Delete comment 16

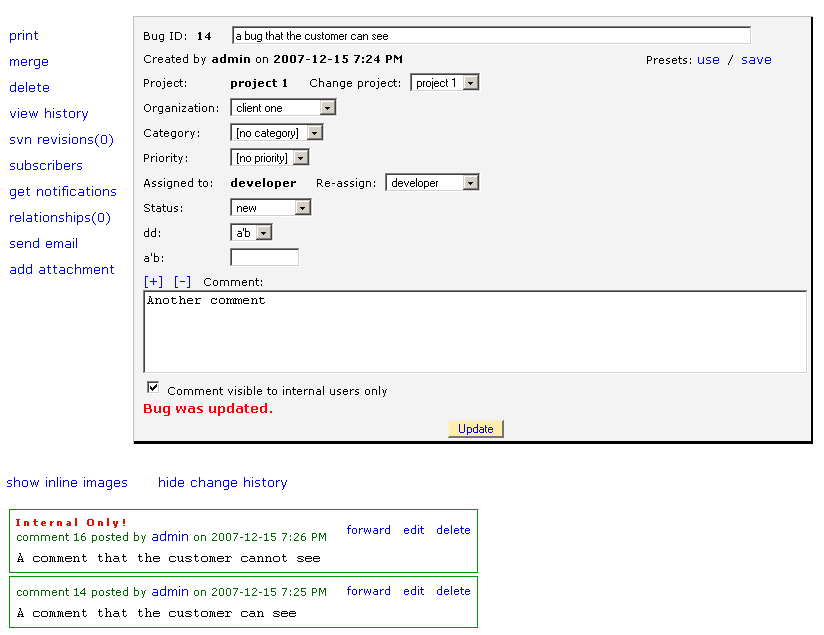point(453,530)
